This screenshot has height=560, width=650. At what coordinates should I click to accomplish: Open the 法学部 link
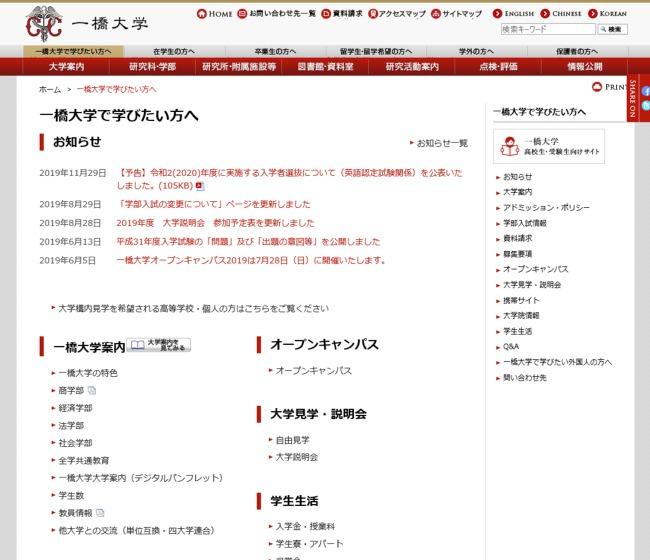pos(71,425)
